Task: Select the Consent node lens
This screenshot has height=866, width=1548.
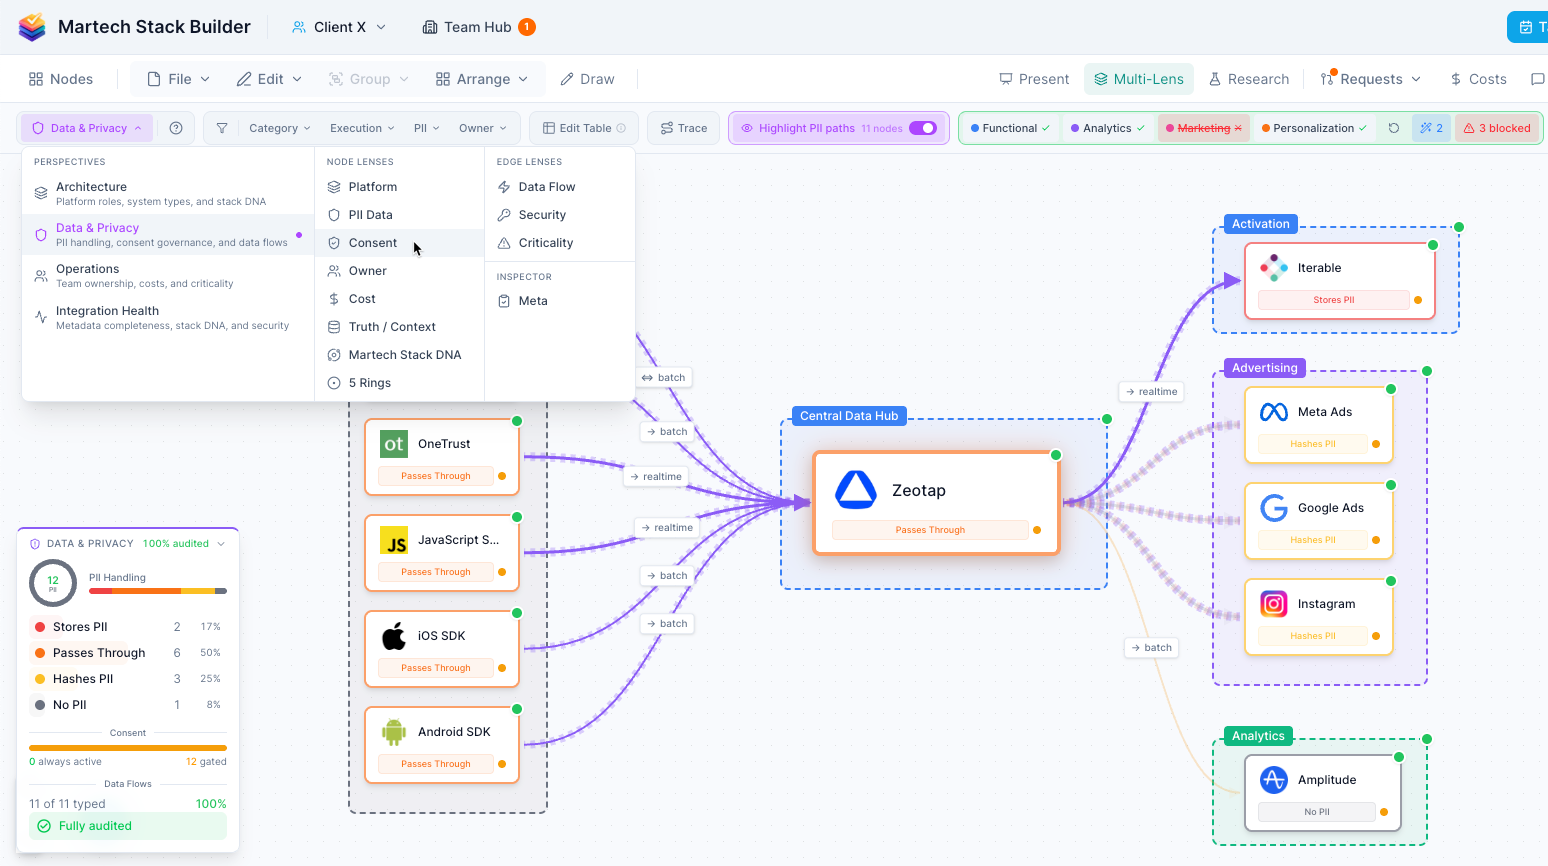Action: [373, 243]
